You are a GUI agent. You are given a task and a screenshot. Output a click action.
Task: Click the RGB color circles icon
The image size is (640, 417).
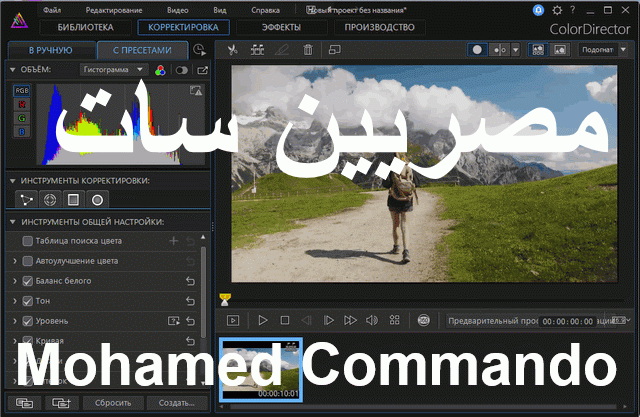point(159,70)
